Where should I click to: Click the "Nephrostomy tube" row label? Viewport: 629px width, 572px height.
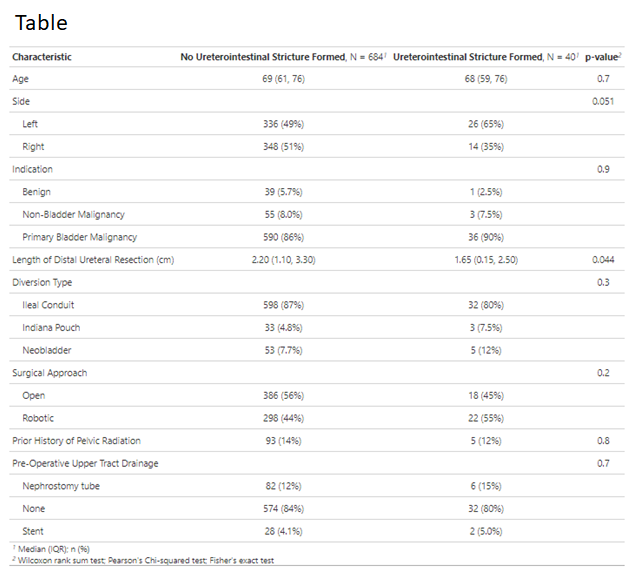[61, 486]
